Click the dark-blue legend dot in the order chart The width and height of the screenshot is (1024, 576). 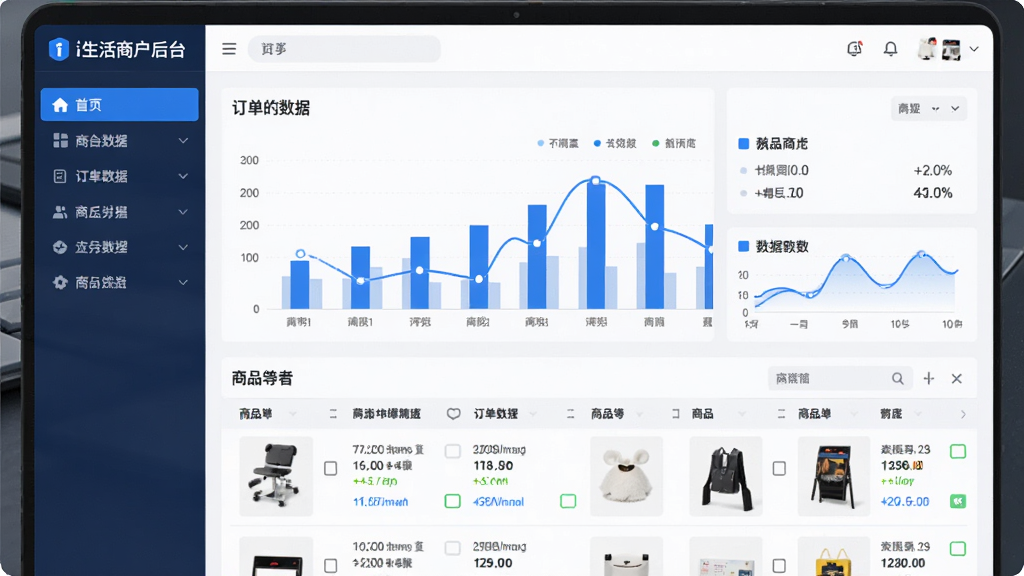coord(597,143)
